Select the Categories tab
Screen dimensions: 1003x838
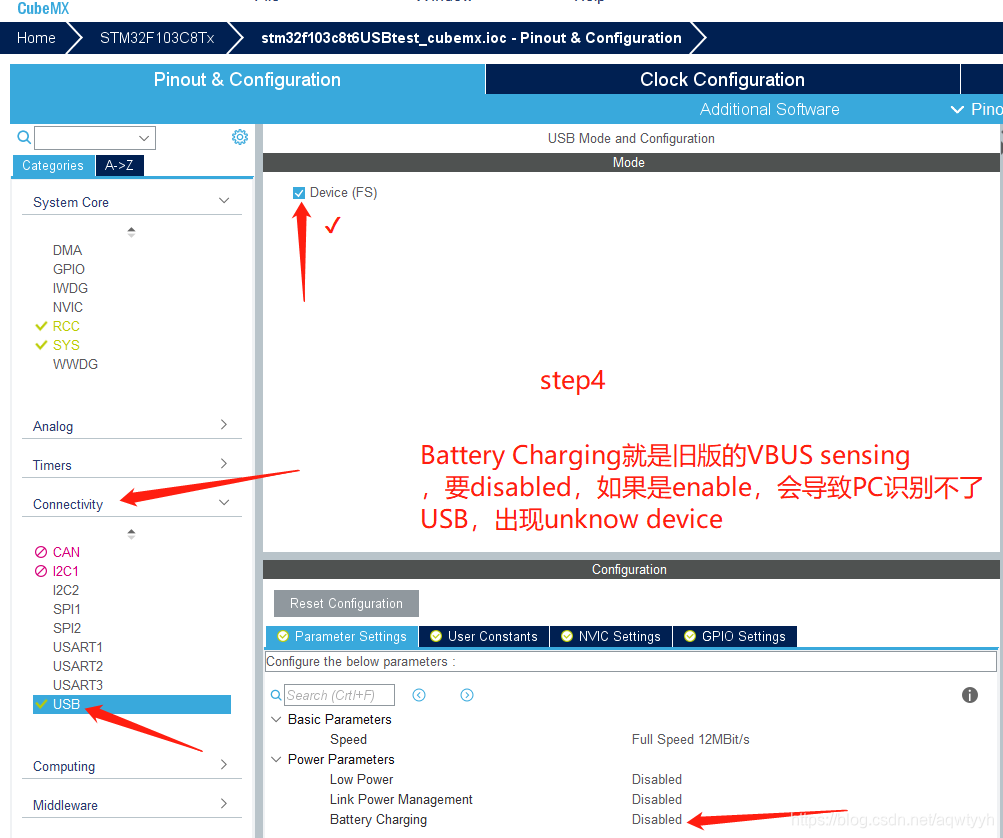tap(53, 165)
